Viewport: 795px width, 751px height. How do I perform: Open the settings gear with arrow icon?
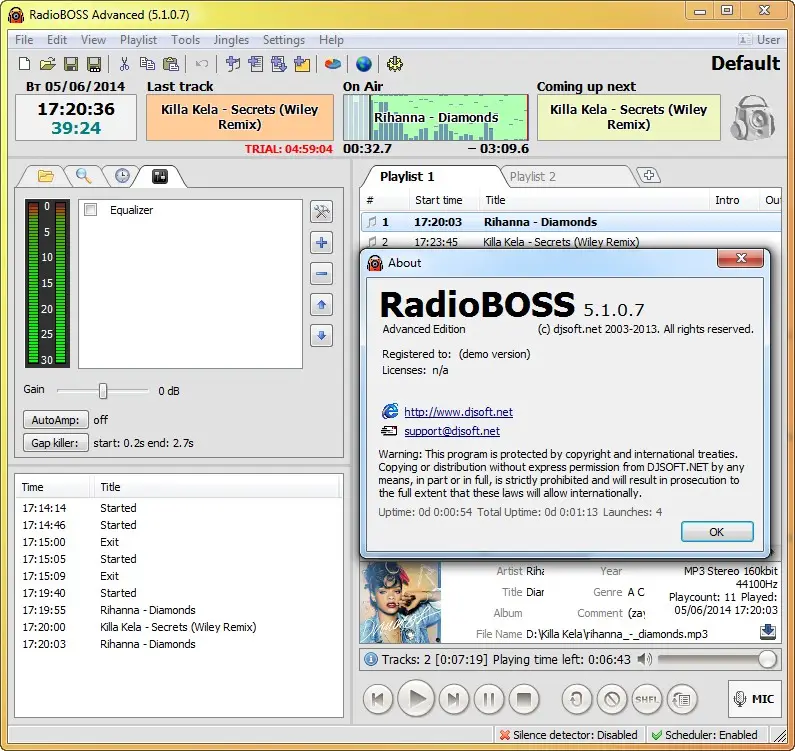point(394,64)
